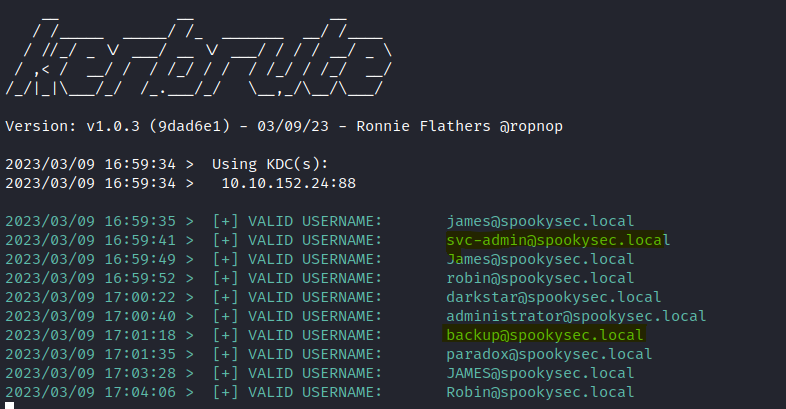This screenshot has width=786, height=409.
Task: Click timestamp 16:59:52
Action: coord(140,278)
